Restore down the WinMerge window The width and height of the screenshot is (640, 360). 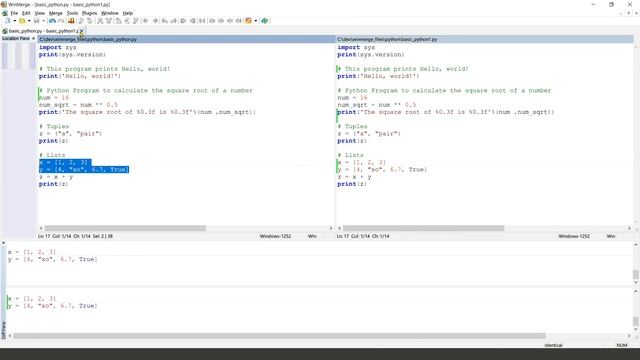(611, 4)
